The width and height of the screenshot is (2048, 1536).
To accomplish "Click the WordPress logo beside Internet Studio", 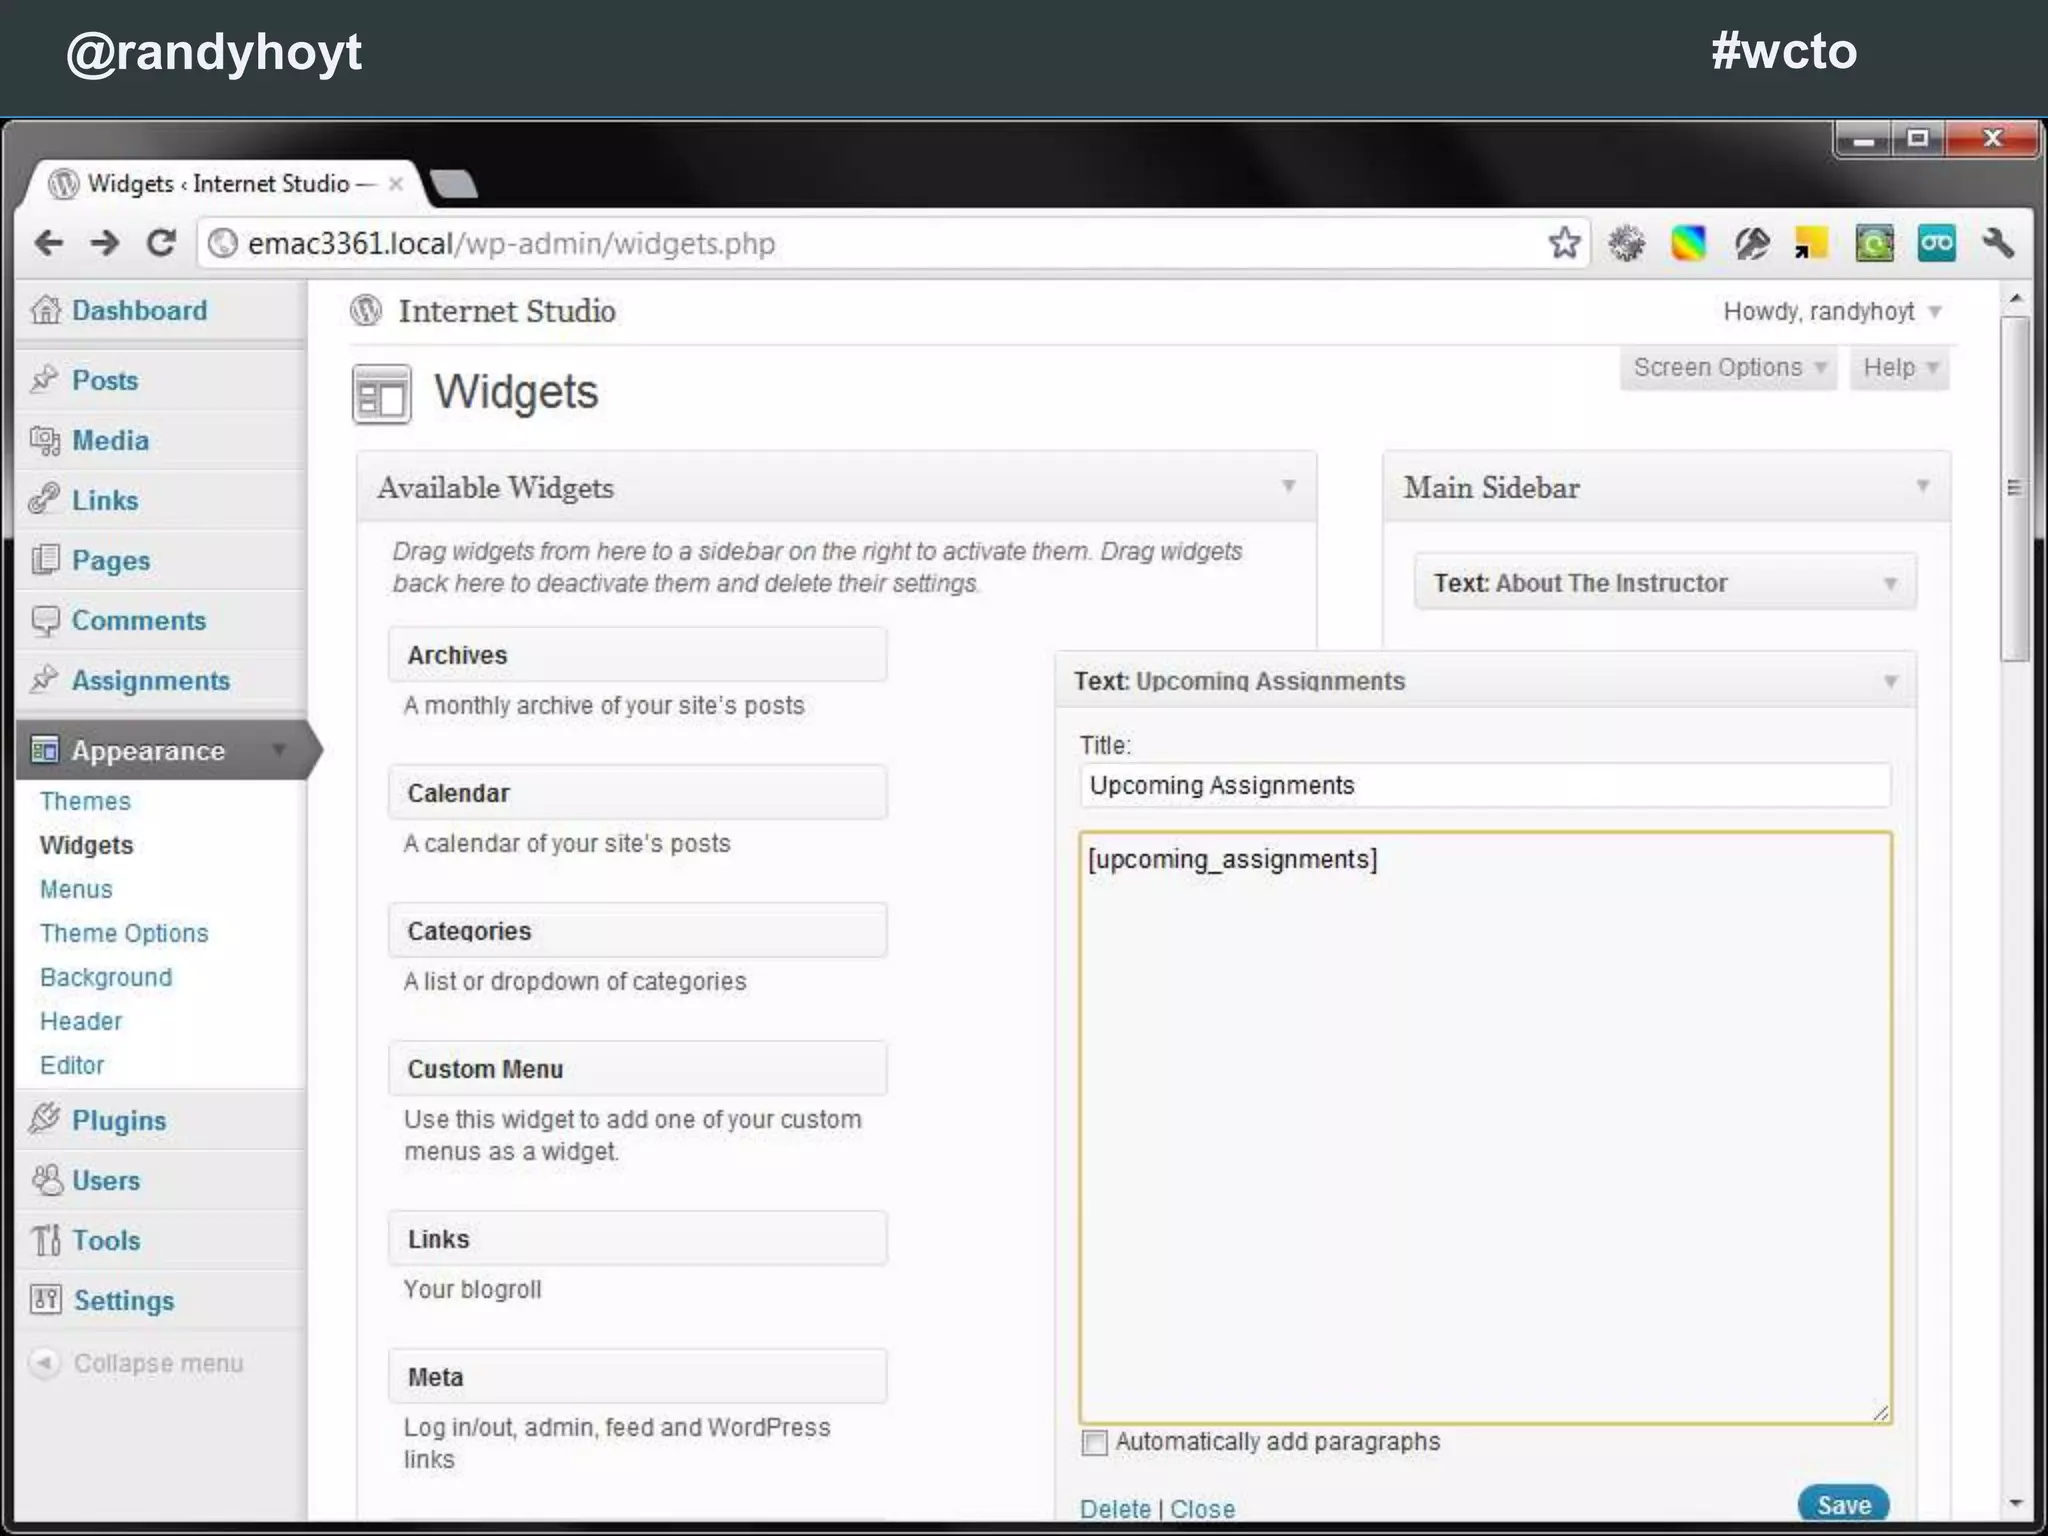I will tap(366, 311).
